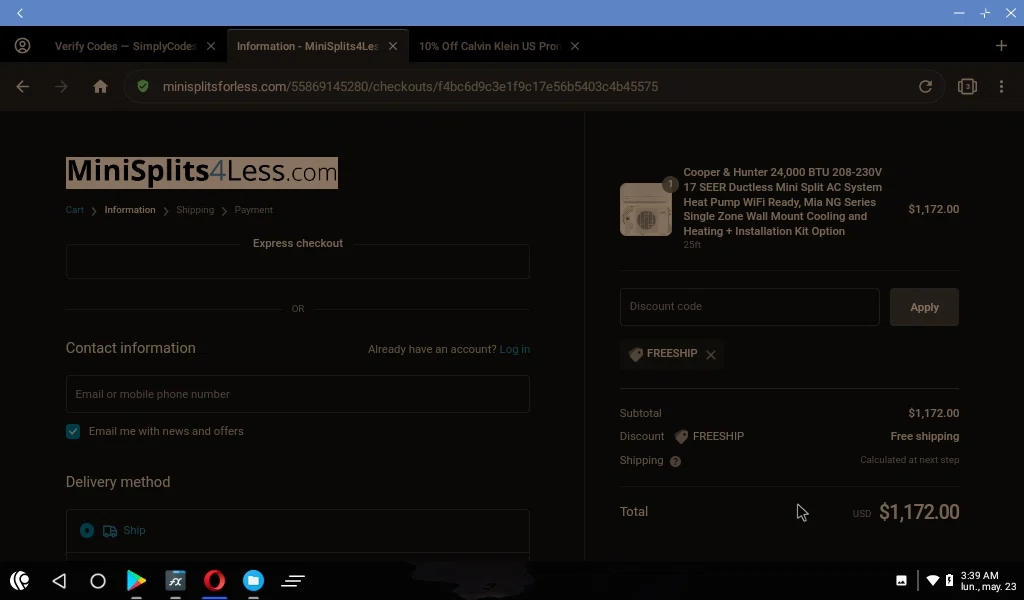Tap the Android back triangle button
Image resolution: width=1024 pixels, height=600 pixels.
(59, 580)
